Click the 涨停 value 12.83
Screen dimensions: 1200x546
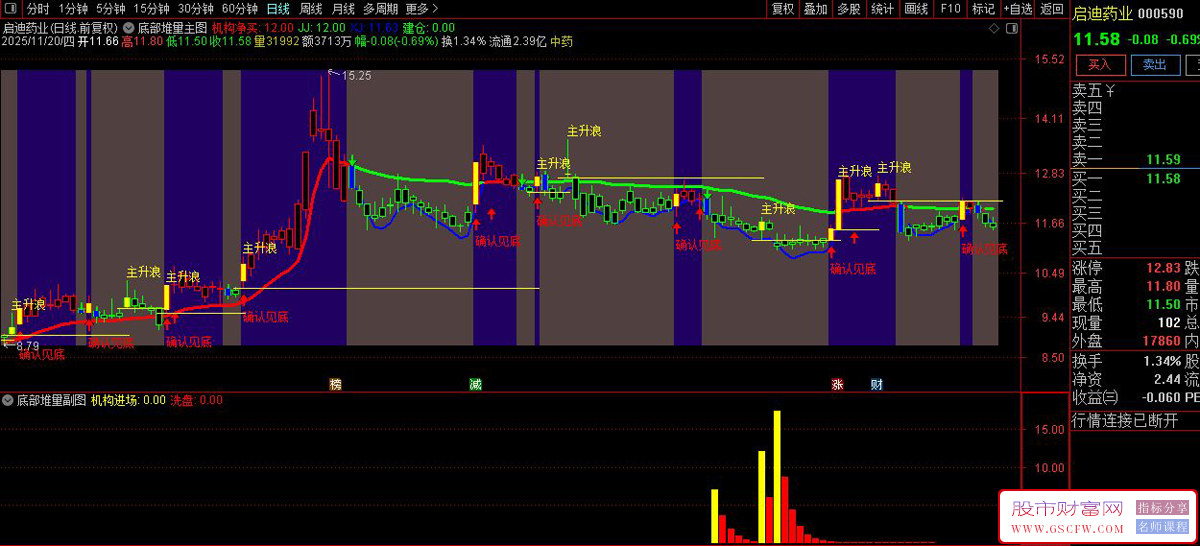pyautogui.click(x=1163, y=268)
